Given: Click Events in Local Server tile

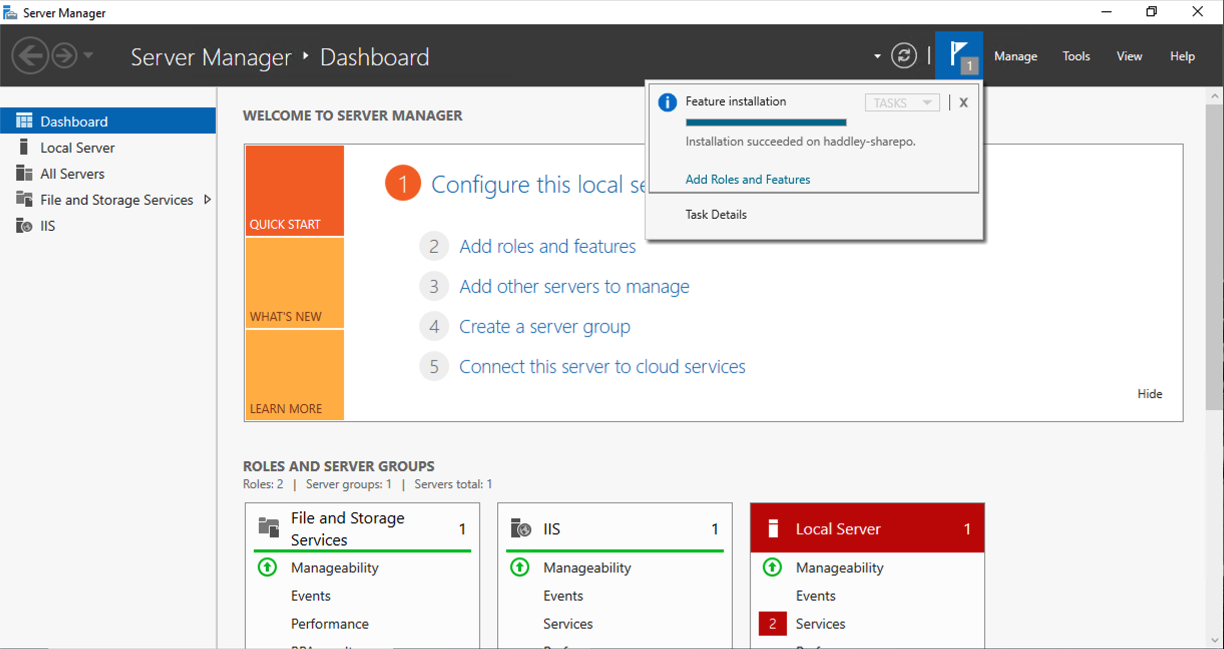Looking at the screenshot, I should click(816, 595).
